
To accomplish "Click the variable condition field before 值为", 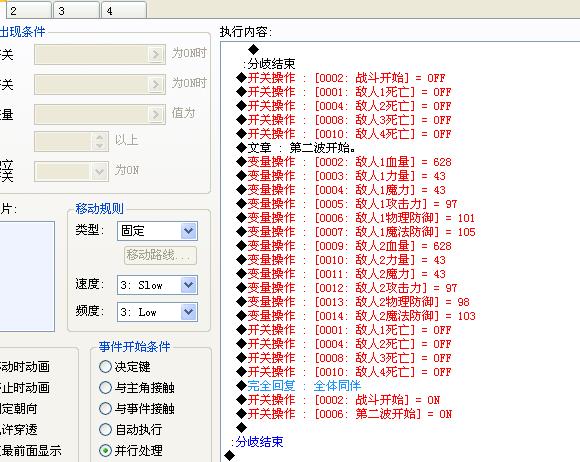I will click(100, 114).
